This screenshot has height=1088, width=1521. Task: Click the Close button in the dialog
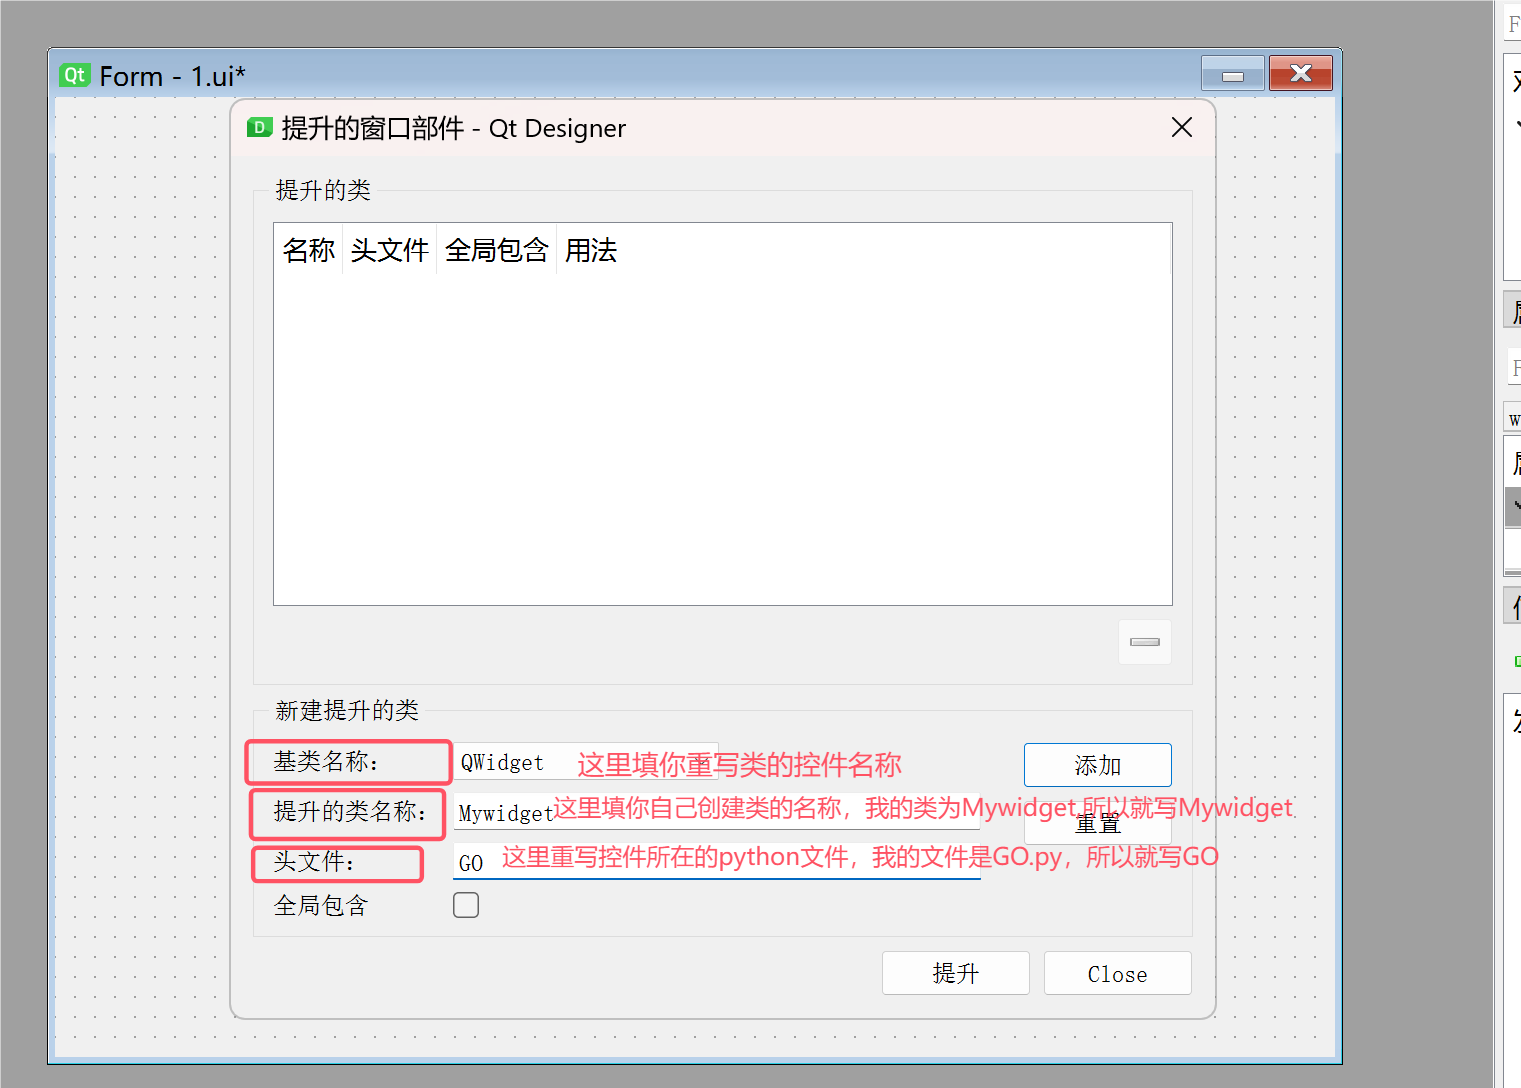[x=1117, y=973]
